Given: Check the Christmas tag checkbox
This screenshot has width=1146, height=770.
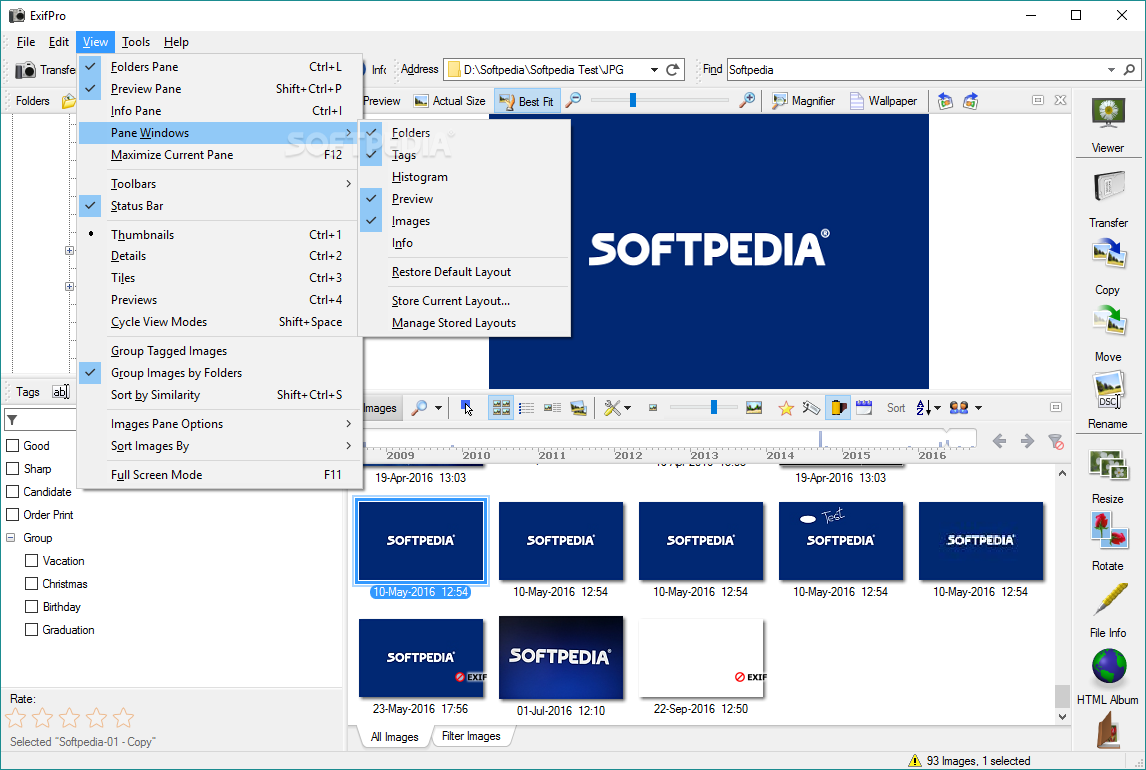Looking at the screenshot, I should tap(31, 584).
